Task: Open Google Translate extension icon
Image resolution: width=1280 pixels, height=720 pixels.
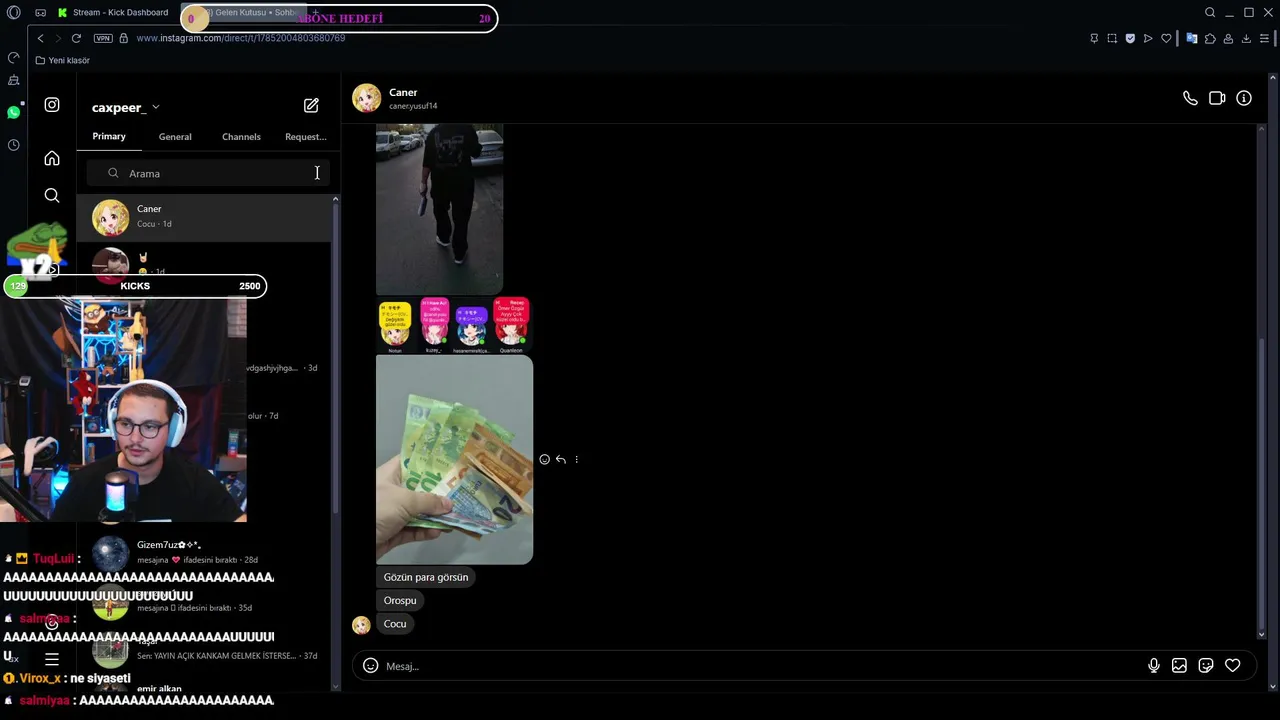Action: [x=1192, y=38]
